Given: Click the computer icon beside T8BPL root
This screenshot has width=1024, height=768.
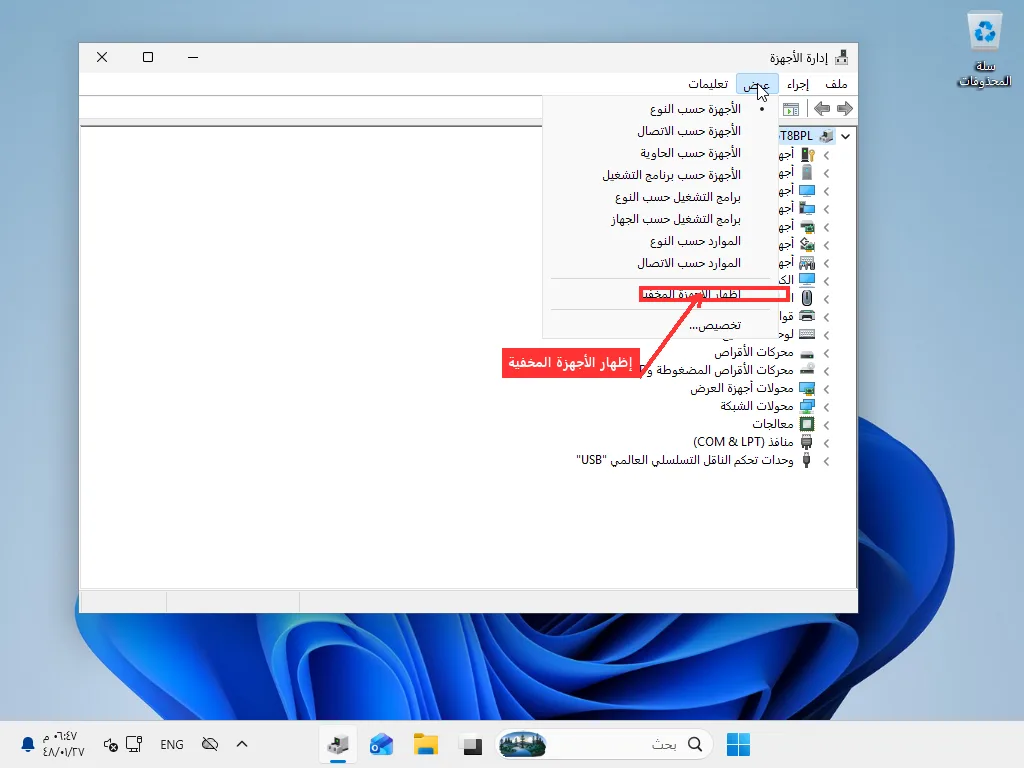Looking at the screenshot, I should (x=826, y=136).
